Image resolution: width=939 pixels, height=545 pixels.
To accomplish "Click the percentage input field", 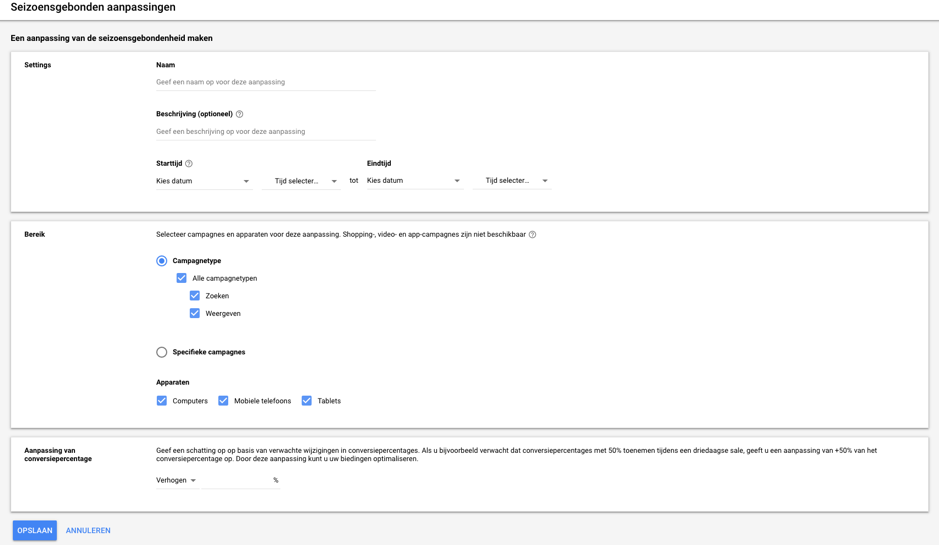I will 237,480.
